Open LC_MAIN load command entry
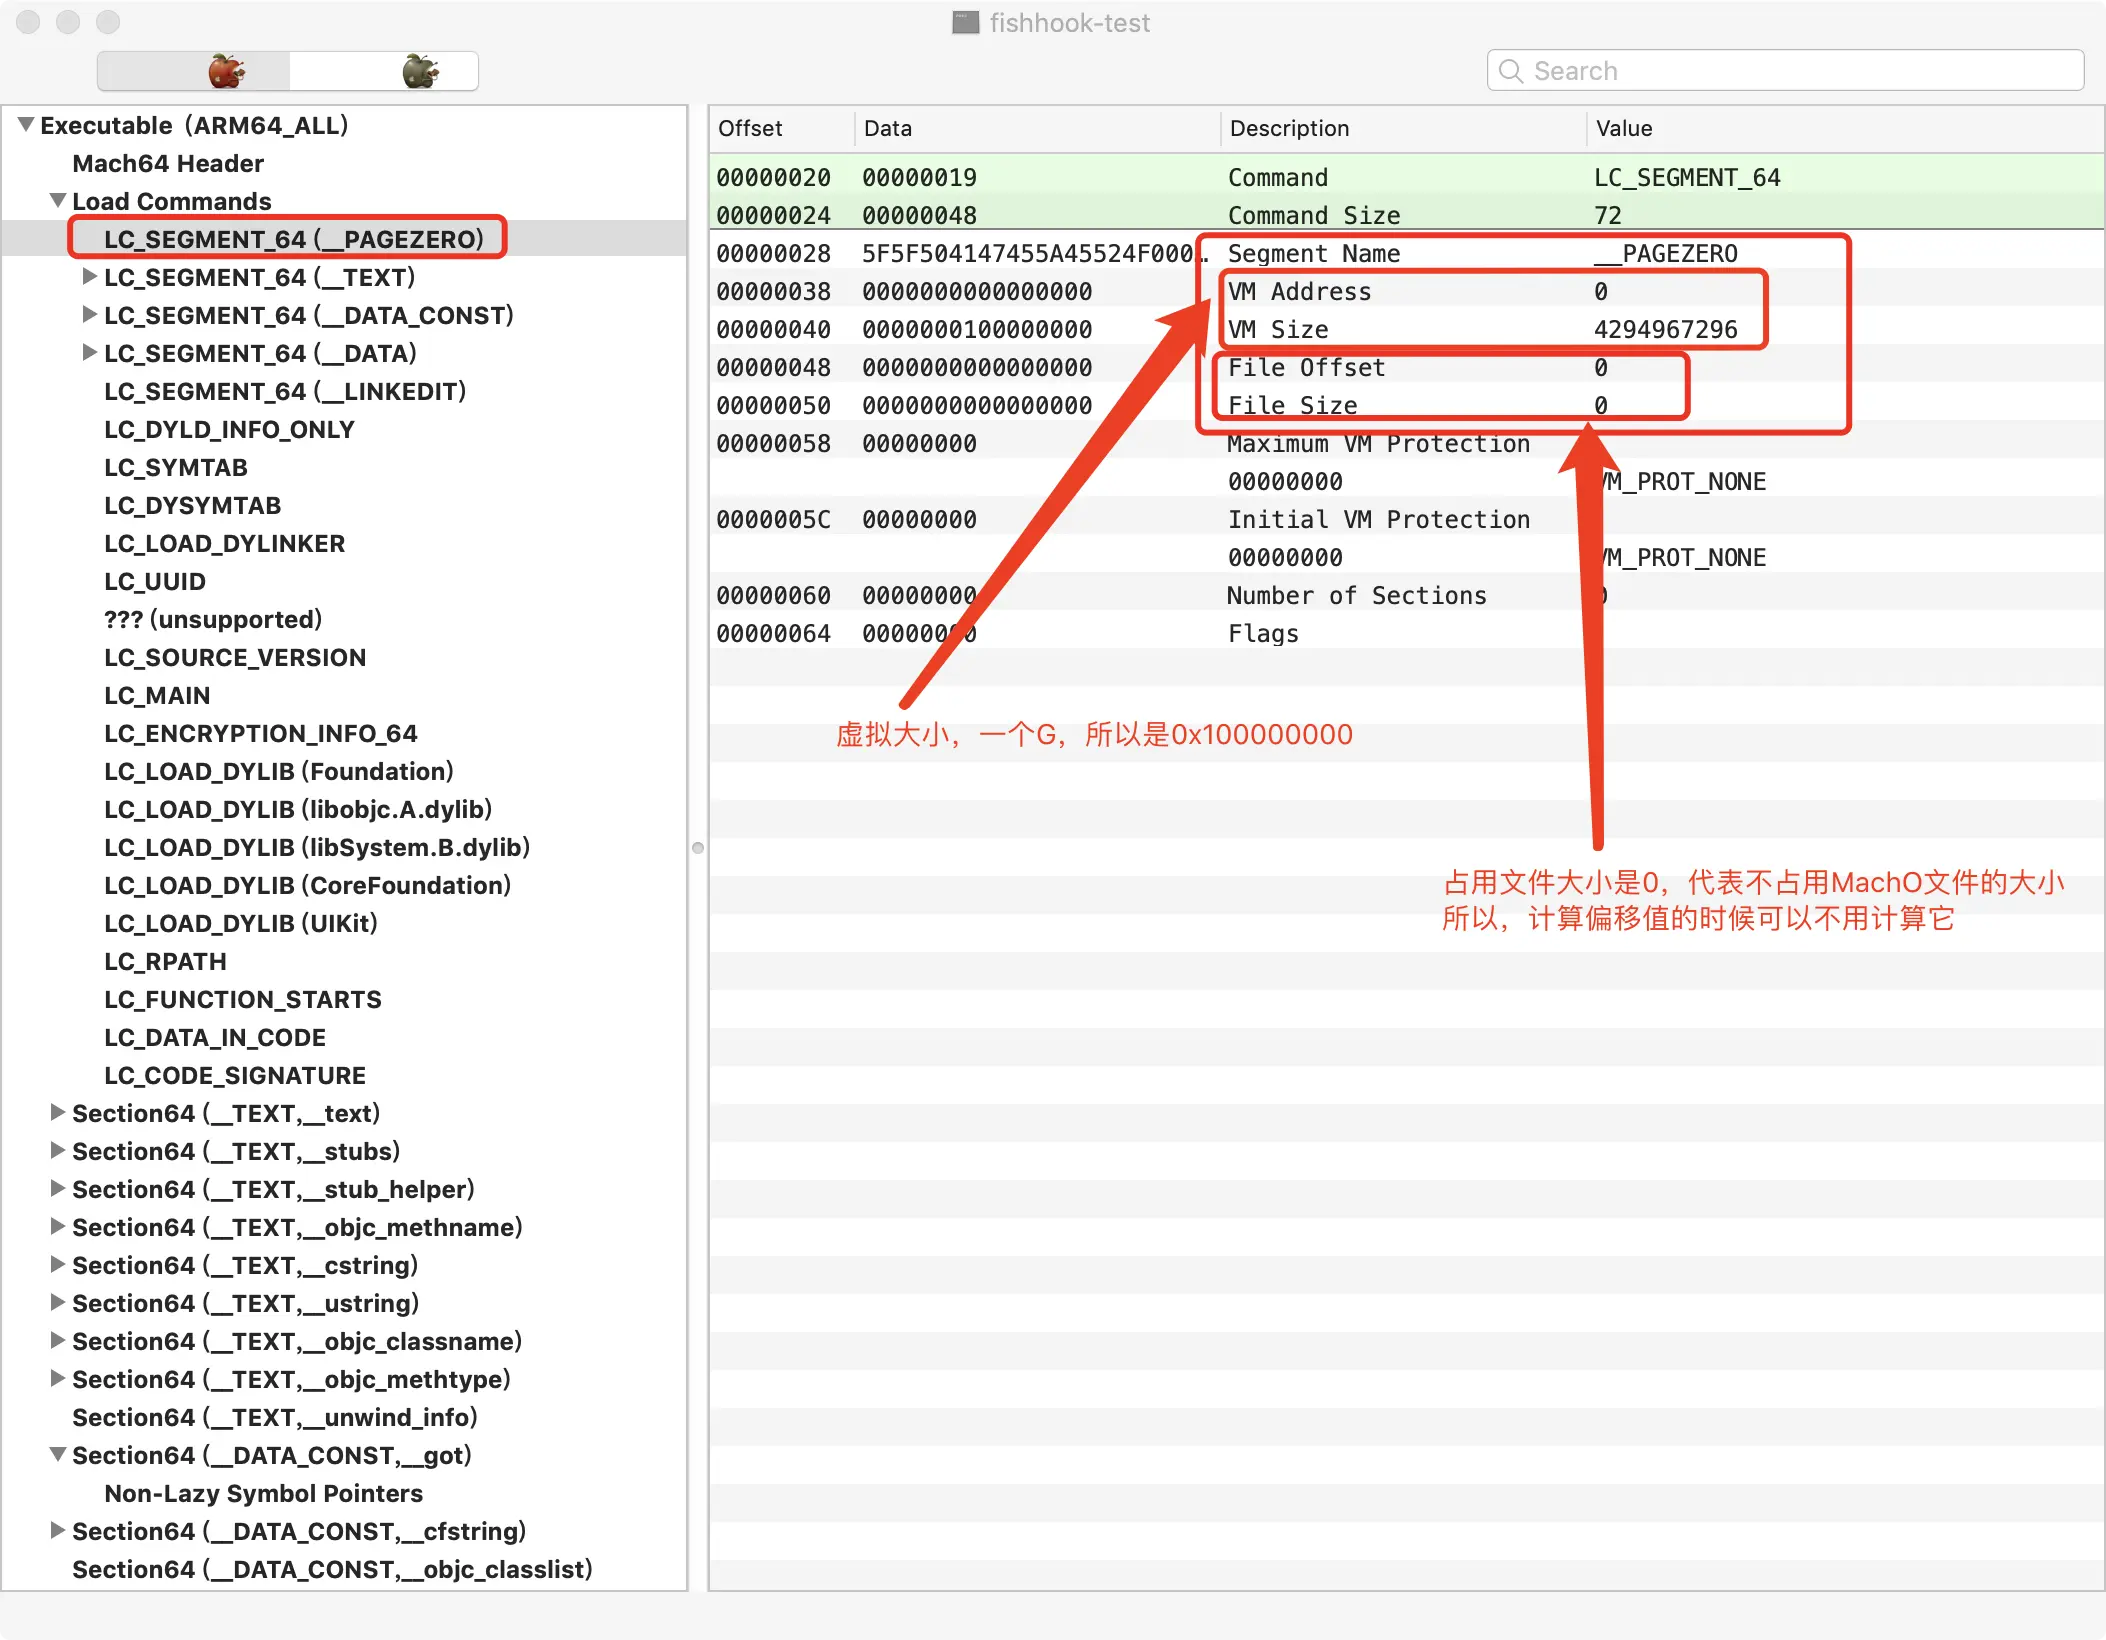Screen dimensions: 2106x1640 coord(157,695)
